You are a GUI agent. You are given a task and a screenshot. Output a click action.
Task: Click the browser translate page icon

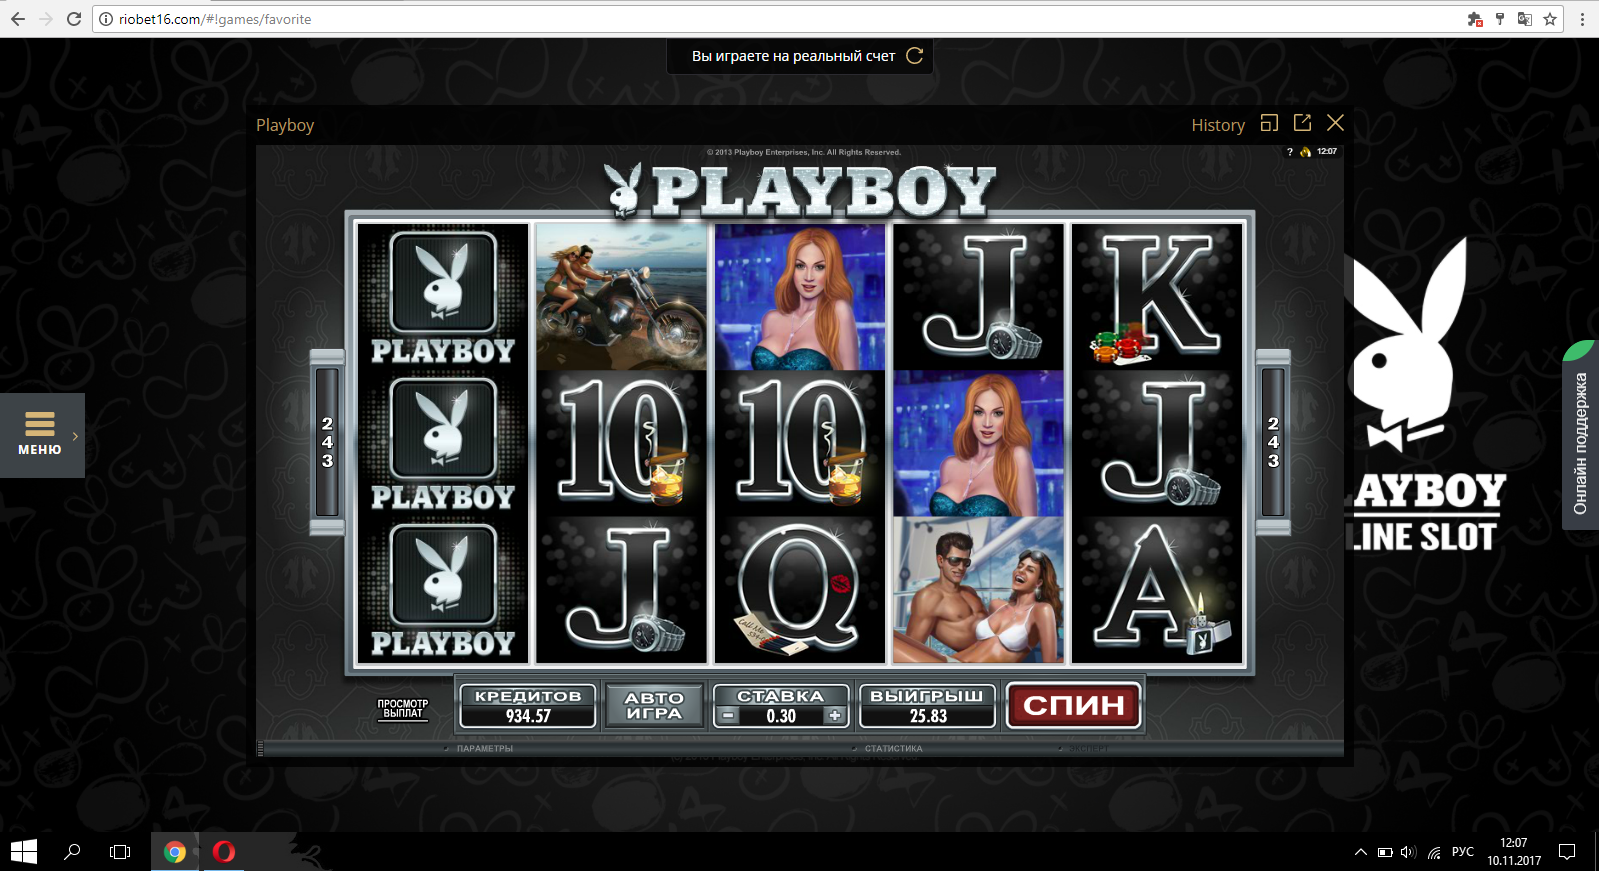coord(1525,19)
